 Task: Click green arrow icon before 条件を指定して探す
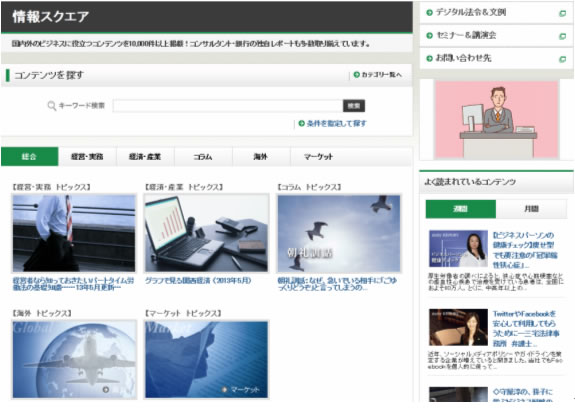301,123
